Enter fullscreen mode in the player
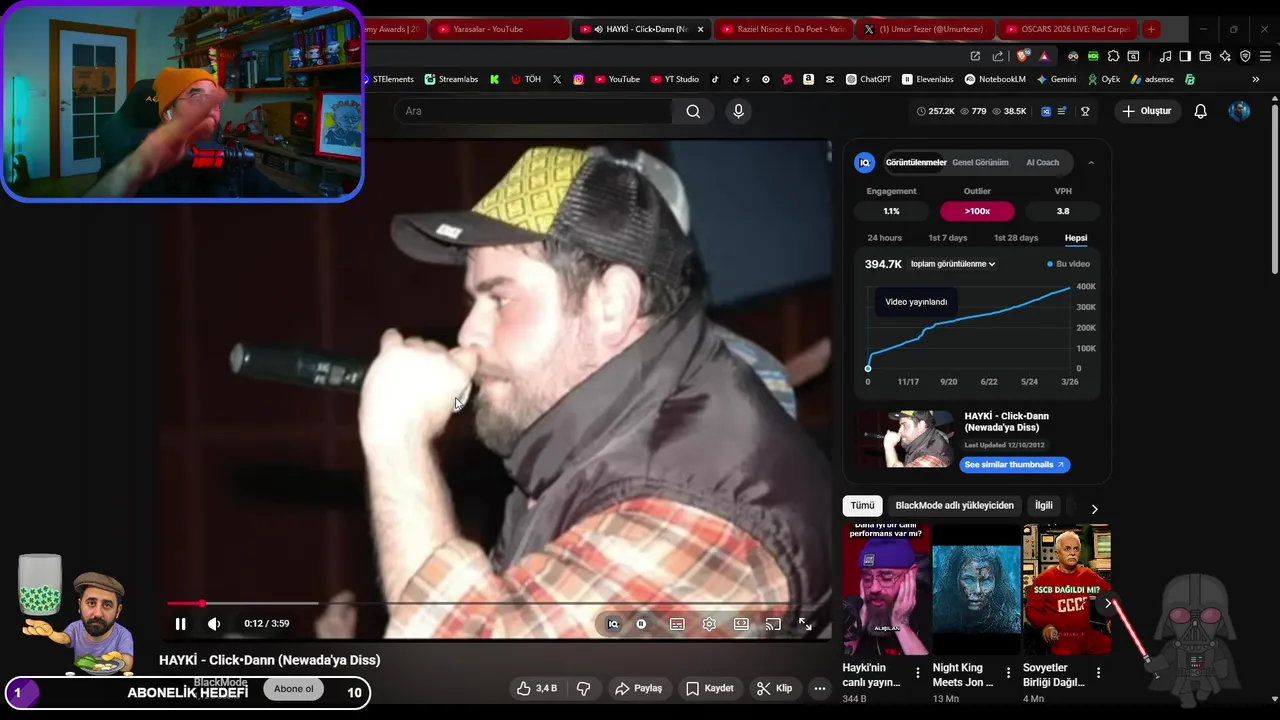Screen dimensions: 1280x720 pos(805,624)
